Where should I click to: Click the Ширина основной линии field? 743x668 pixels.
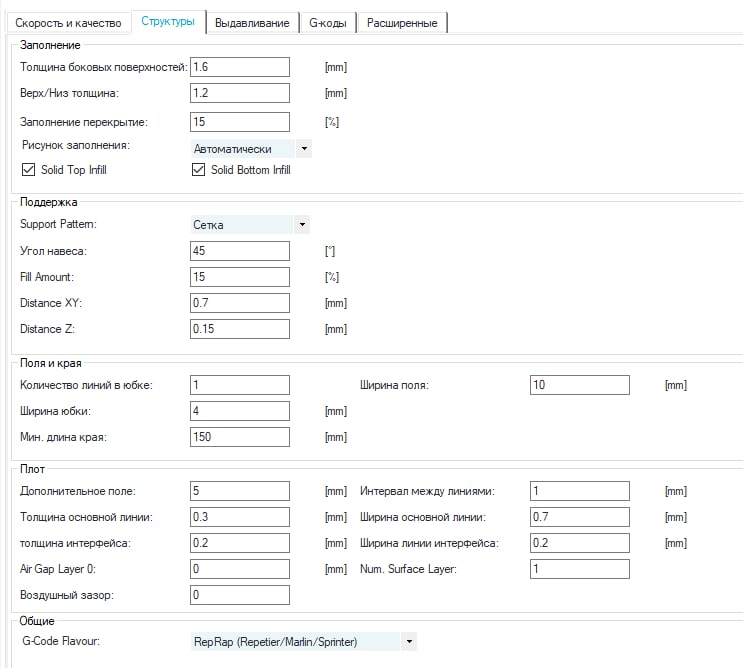tap(580, 517)
